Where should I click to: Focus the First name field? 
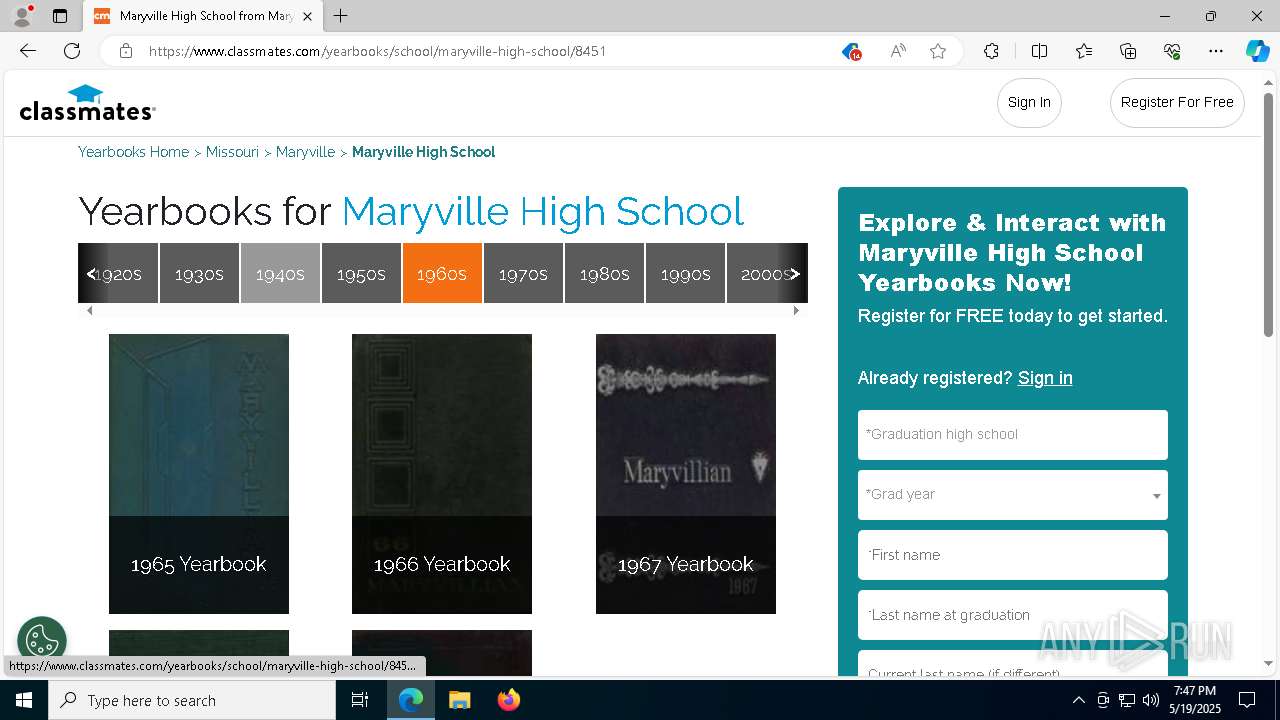click(1013, 555)
